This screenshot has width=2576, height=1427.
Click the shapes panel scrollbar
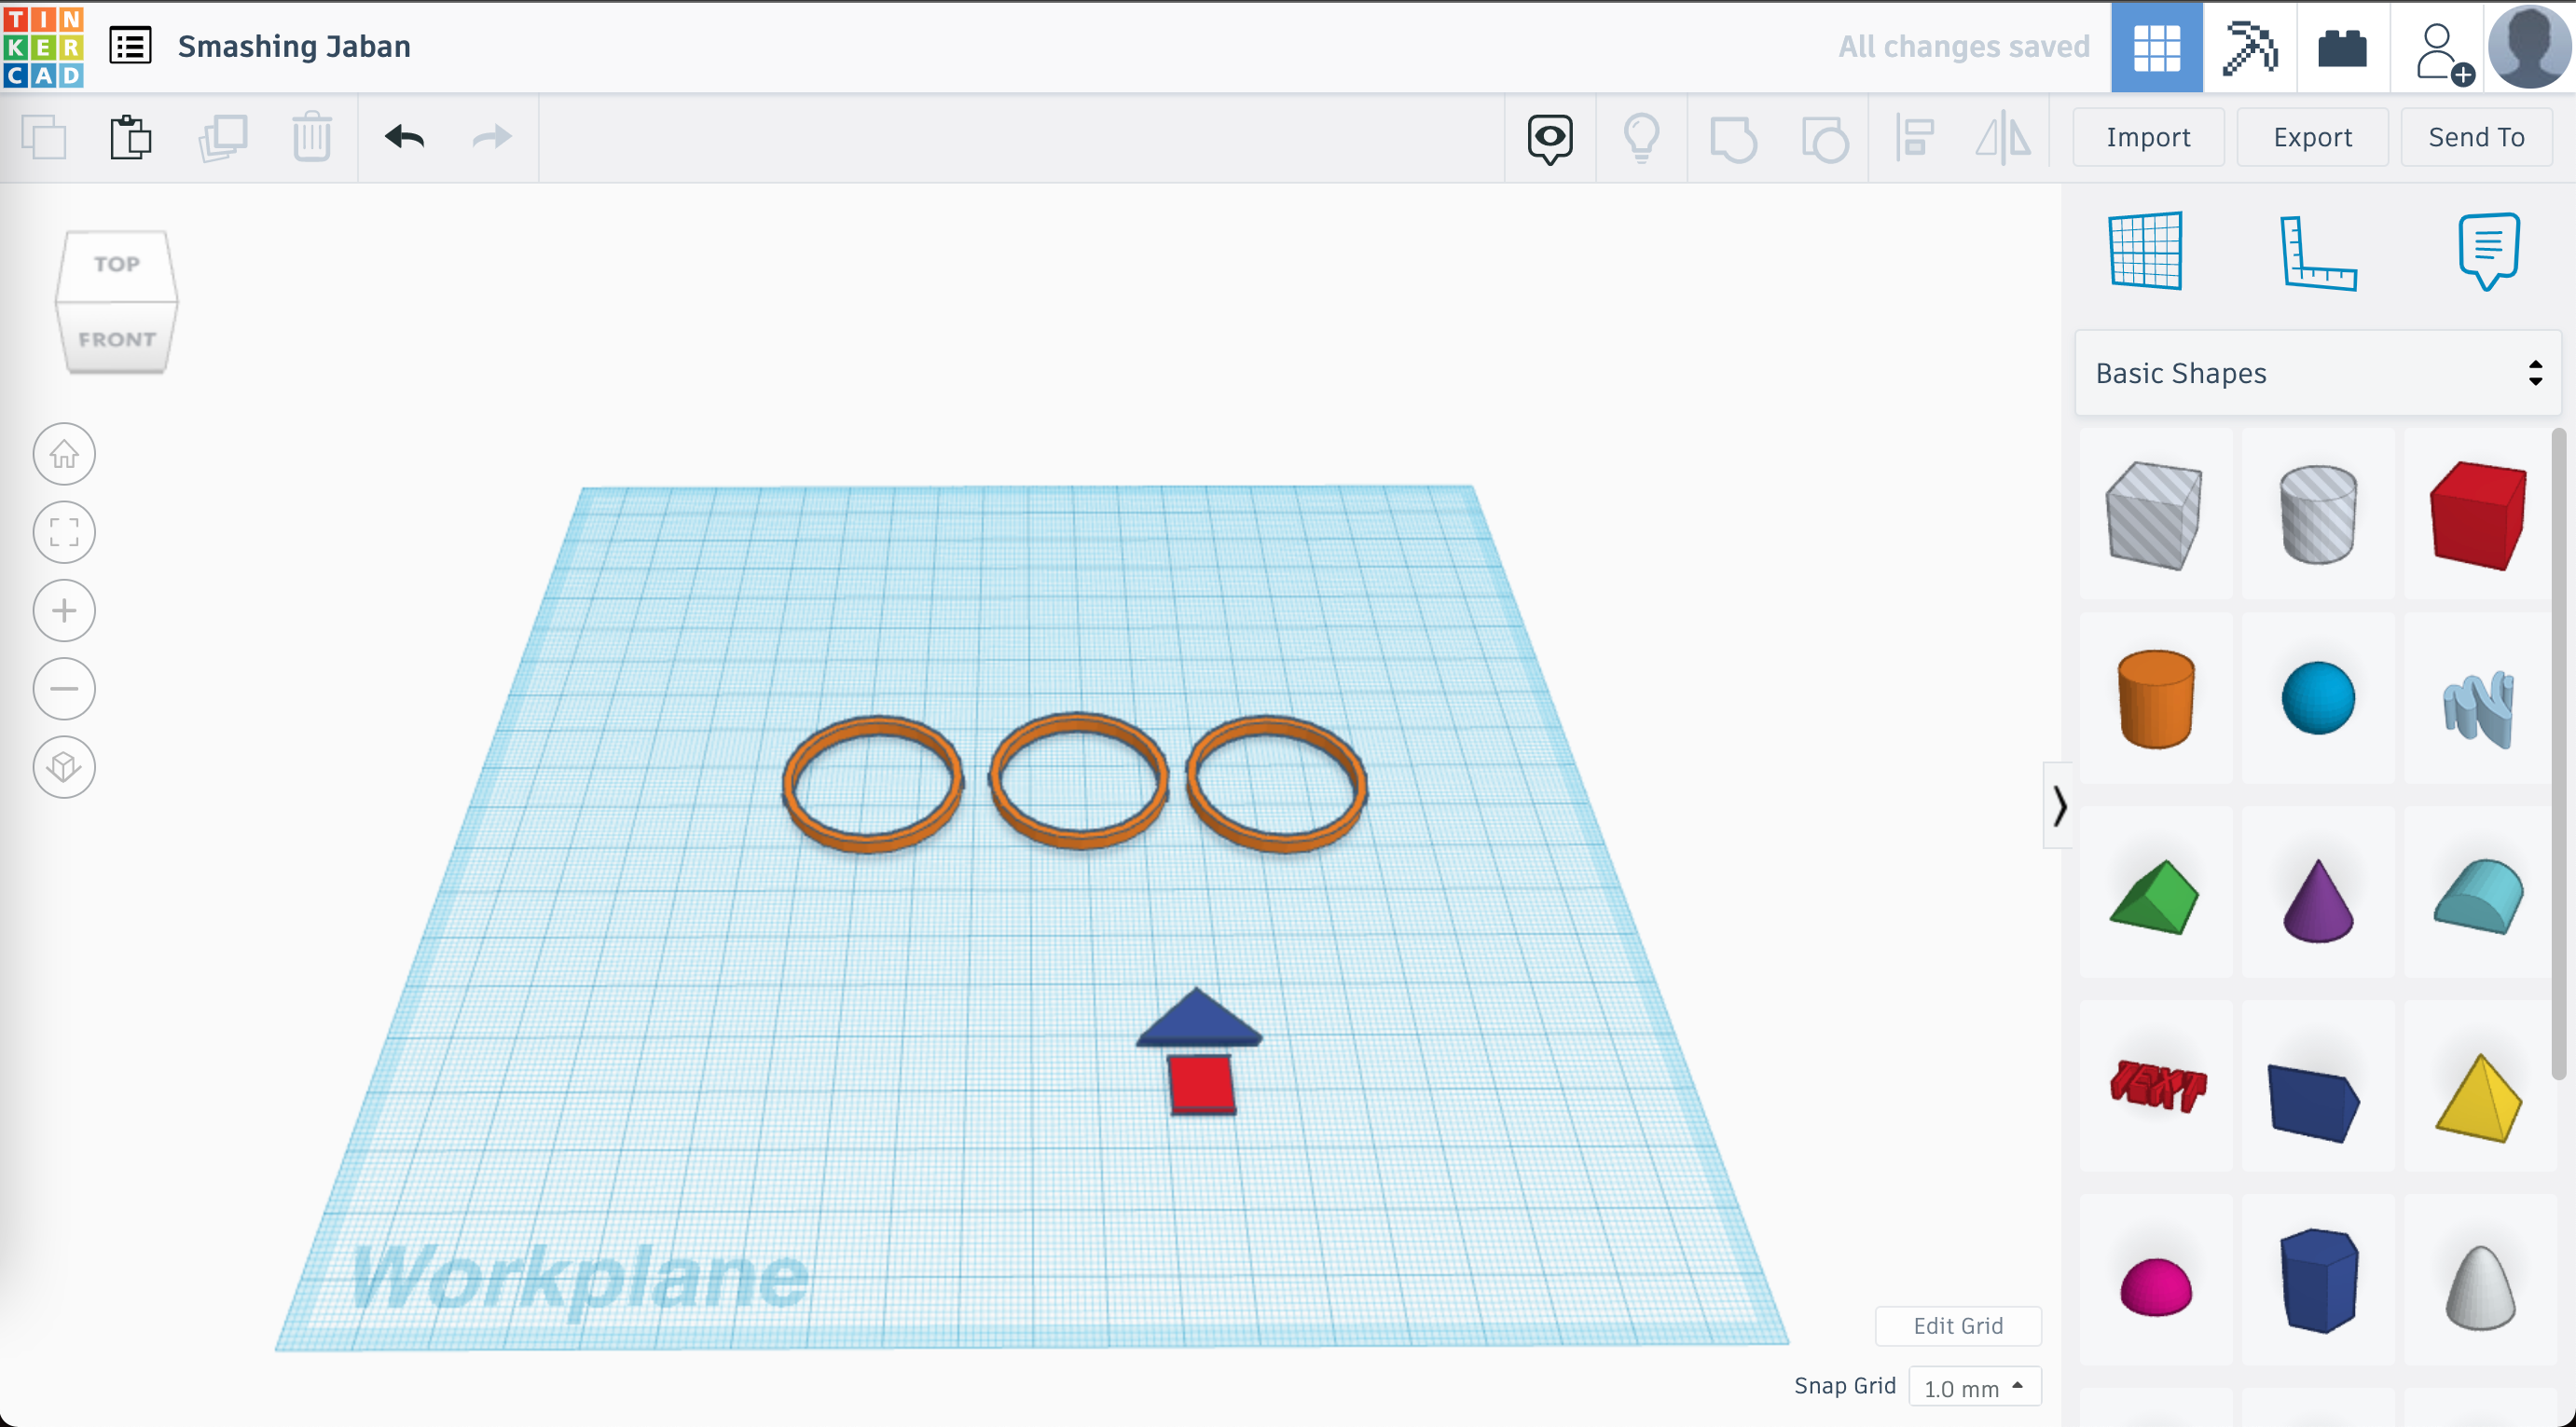coord(2558,754)
